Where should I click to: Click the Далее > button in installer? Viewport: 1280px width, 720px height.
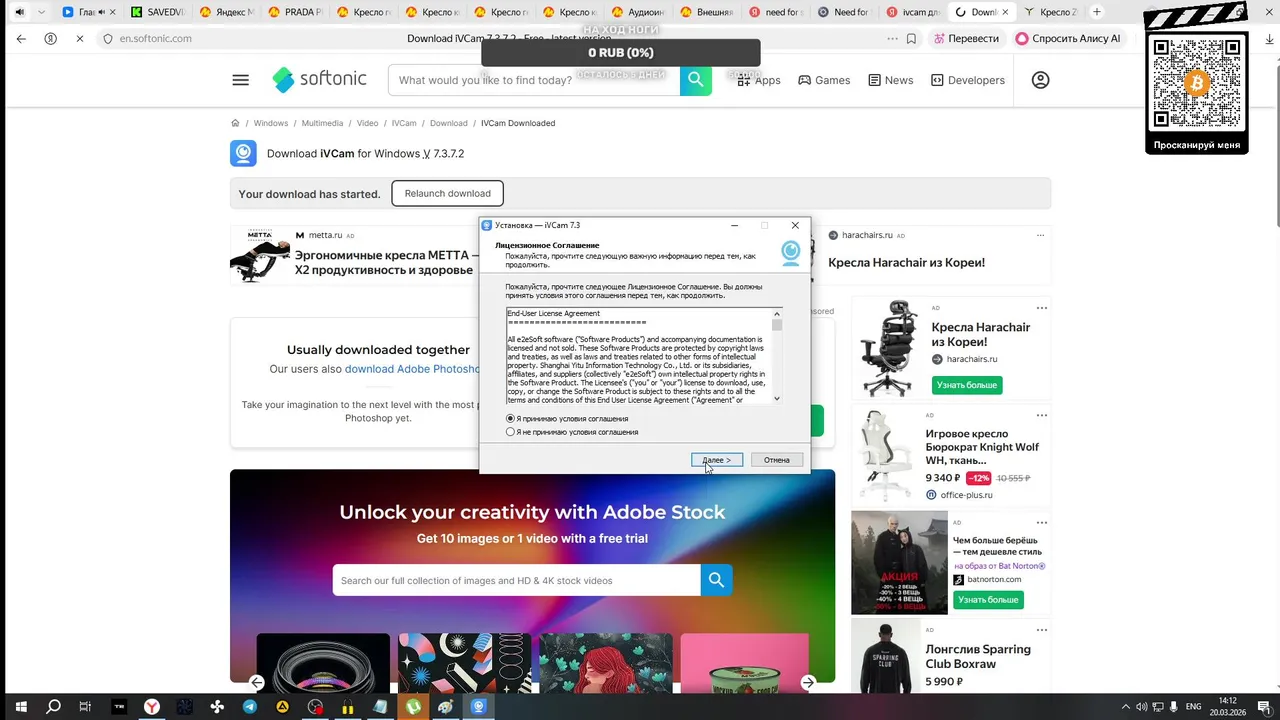click(x=717, y=460)
